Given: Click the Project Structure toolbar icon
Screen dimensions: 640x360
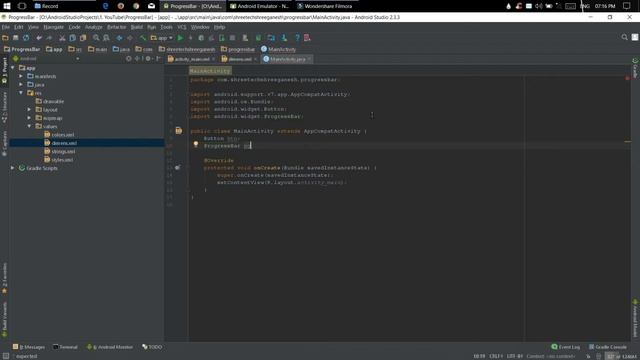Looking at the screenshot, I should point(271,38).
